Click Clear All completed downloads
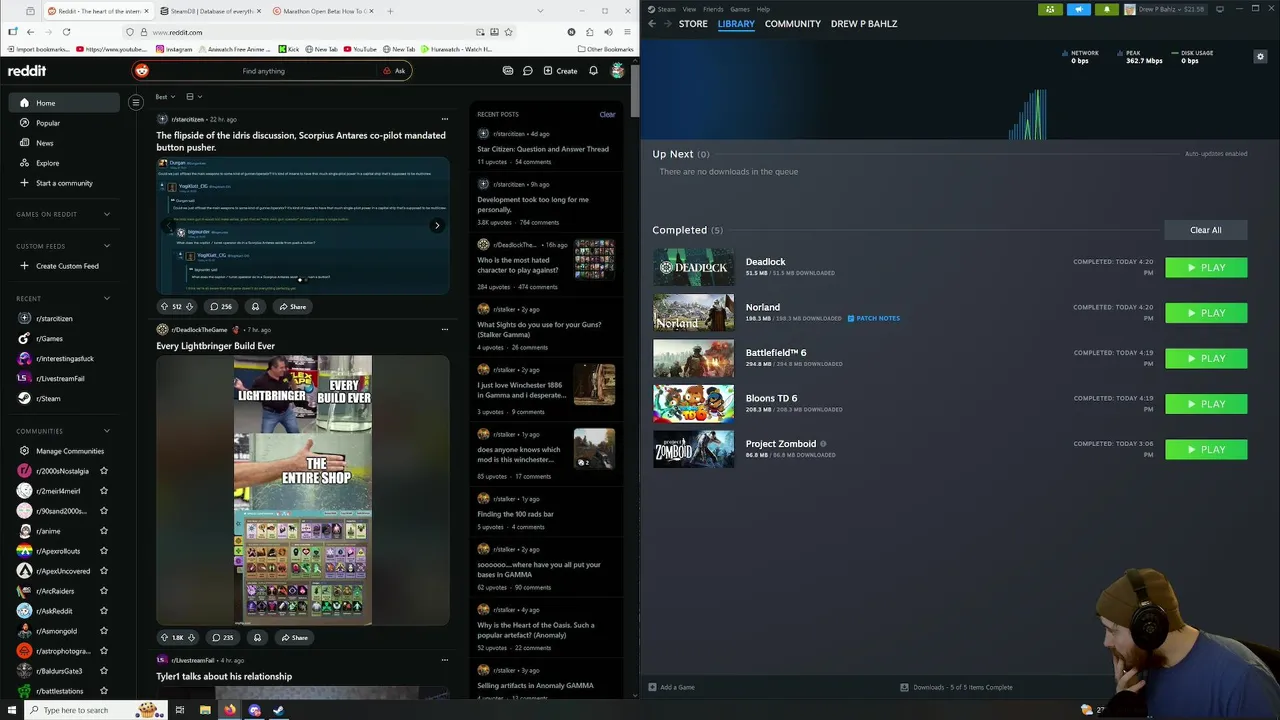Screen dimensions: 1280x720 [x=1206, y=230]
